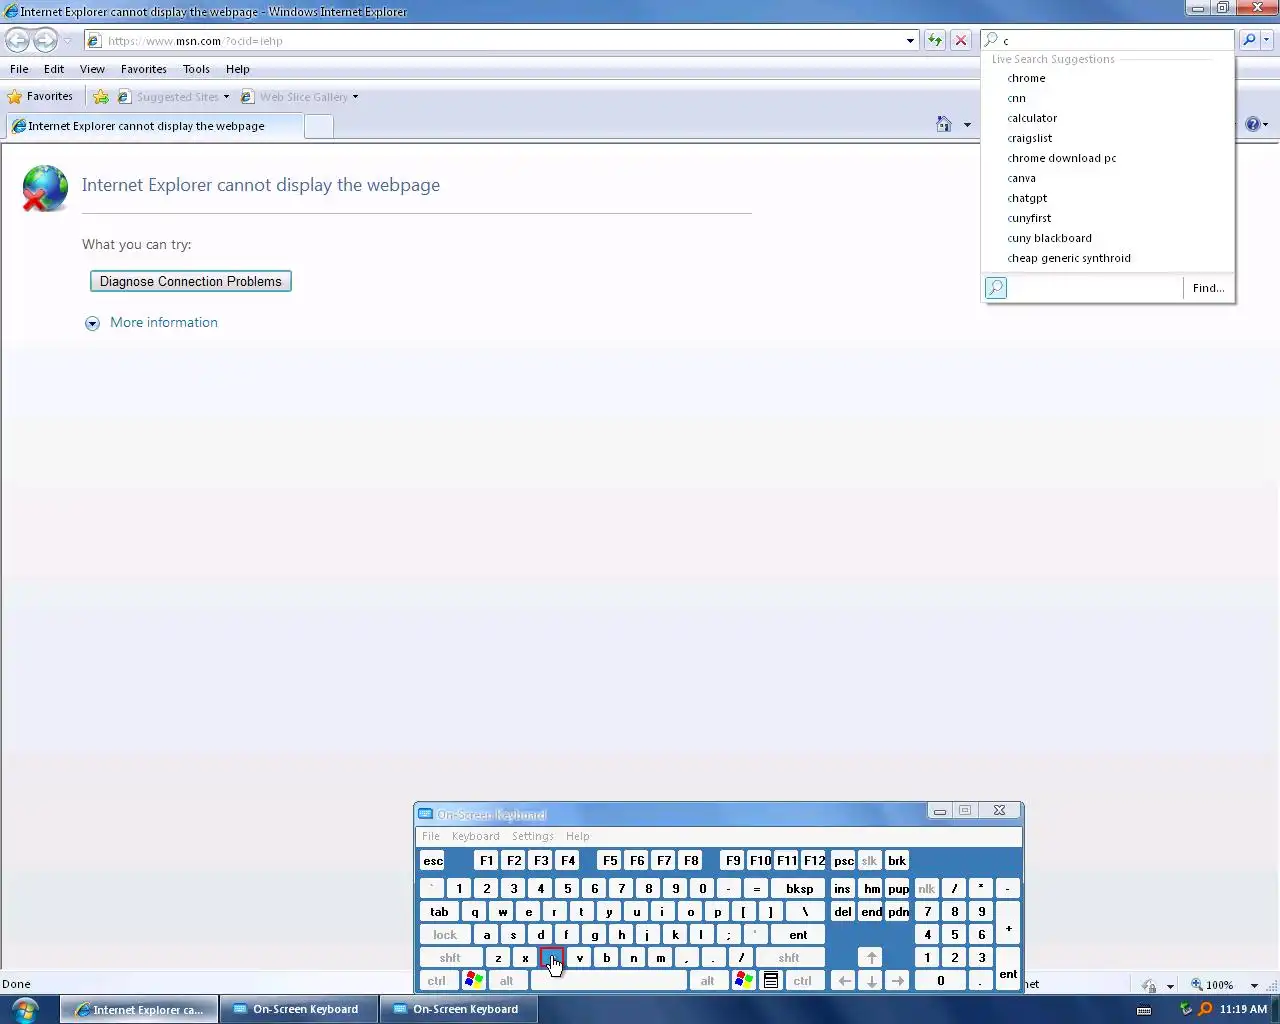Toggle the nlk num lock key

click(927, 889)
